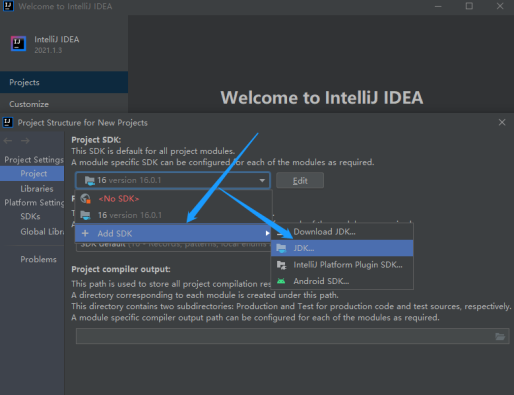
Task: Click the submenu arrow on Add SDK
Action: click(x=267, y=233)
